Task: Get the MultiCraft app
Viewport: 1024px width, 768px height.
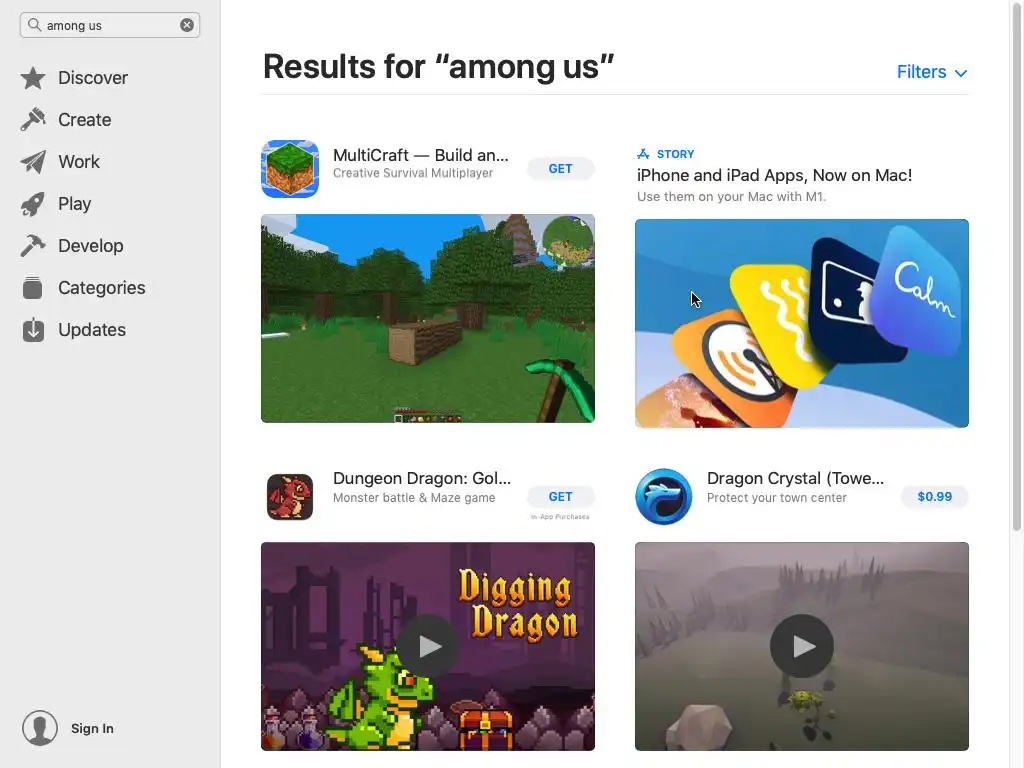Action: 560,168
